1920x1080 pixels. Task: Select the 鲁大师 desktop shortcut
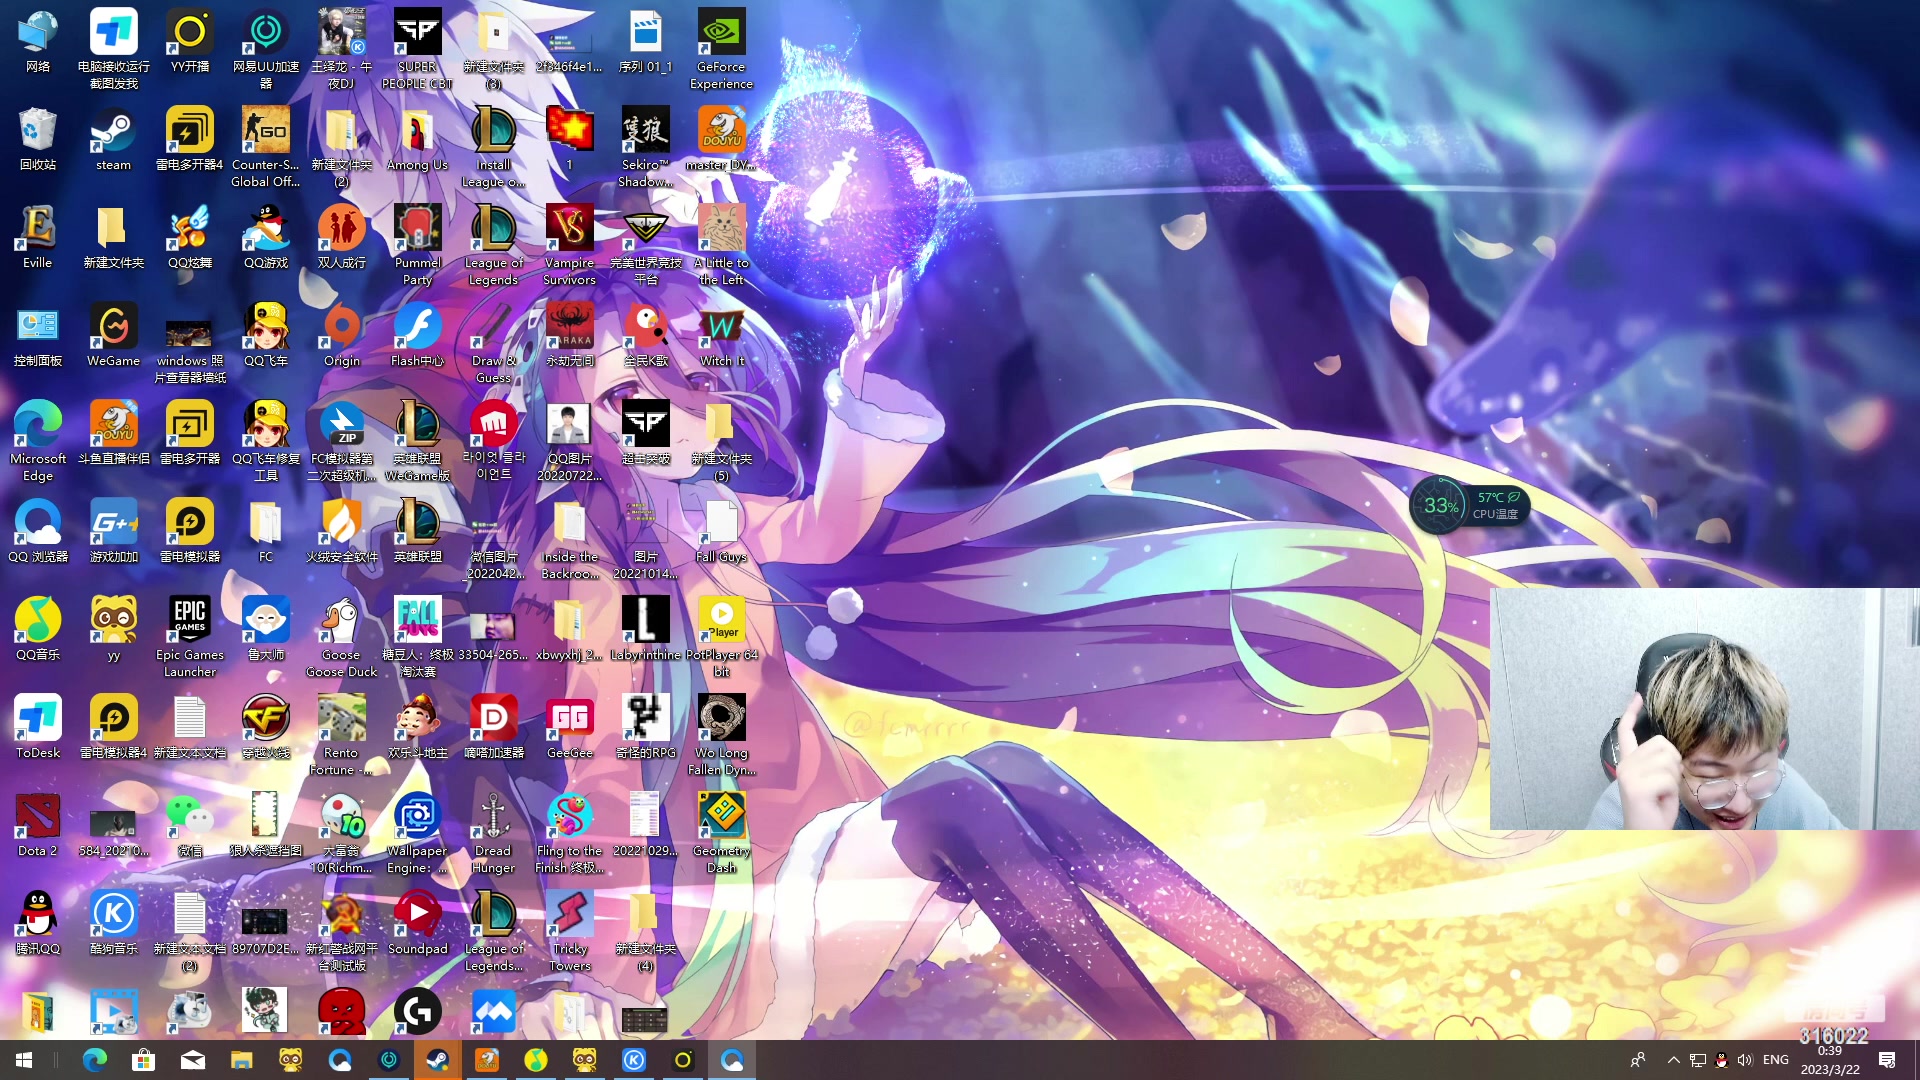click(x=265, y=630)
